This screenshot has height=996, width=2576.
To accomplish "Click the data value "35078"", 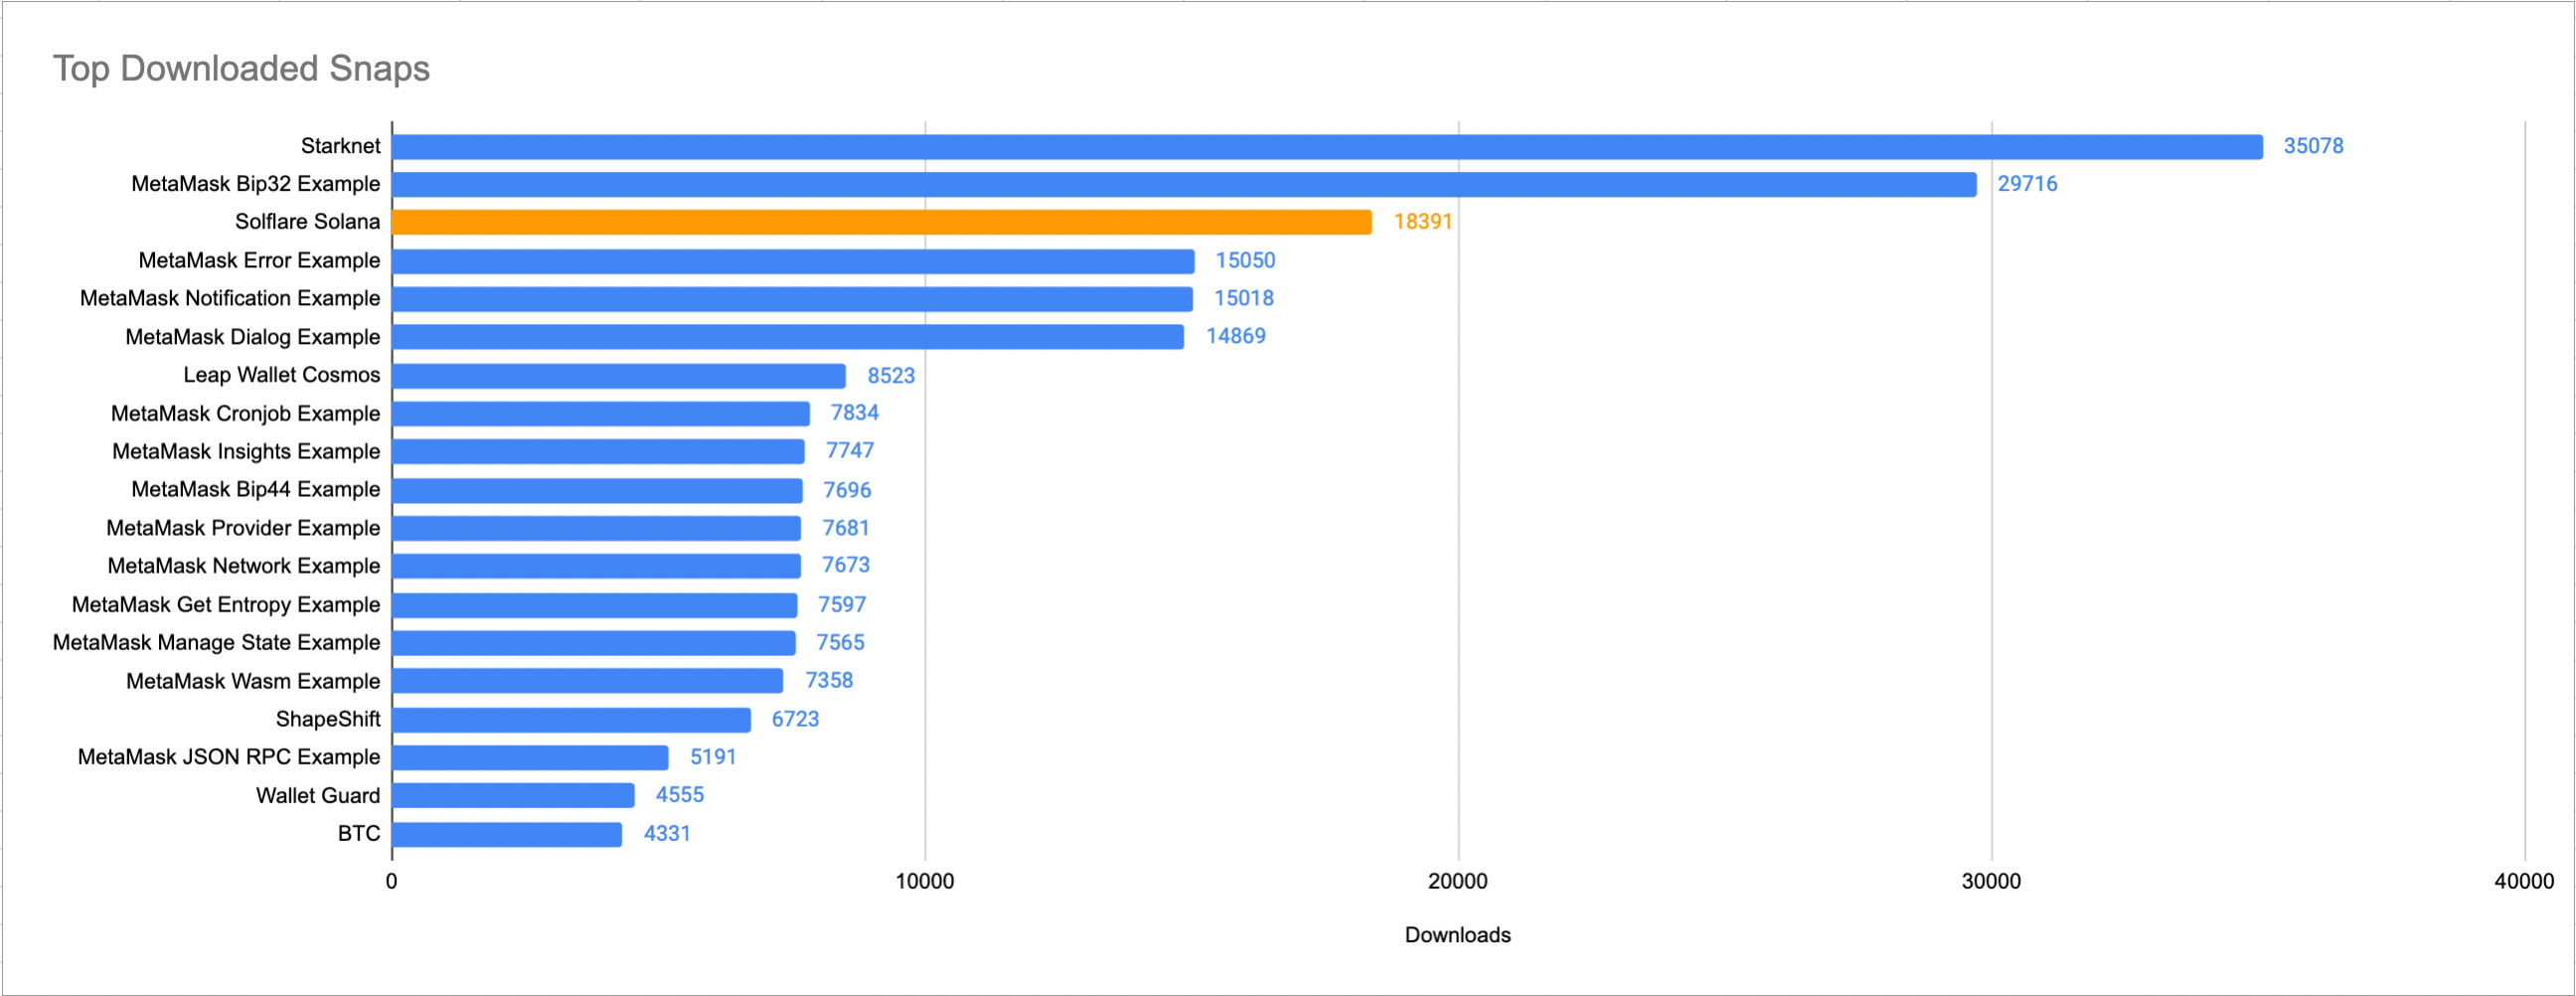I will pos(2313,146).
